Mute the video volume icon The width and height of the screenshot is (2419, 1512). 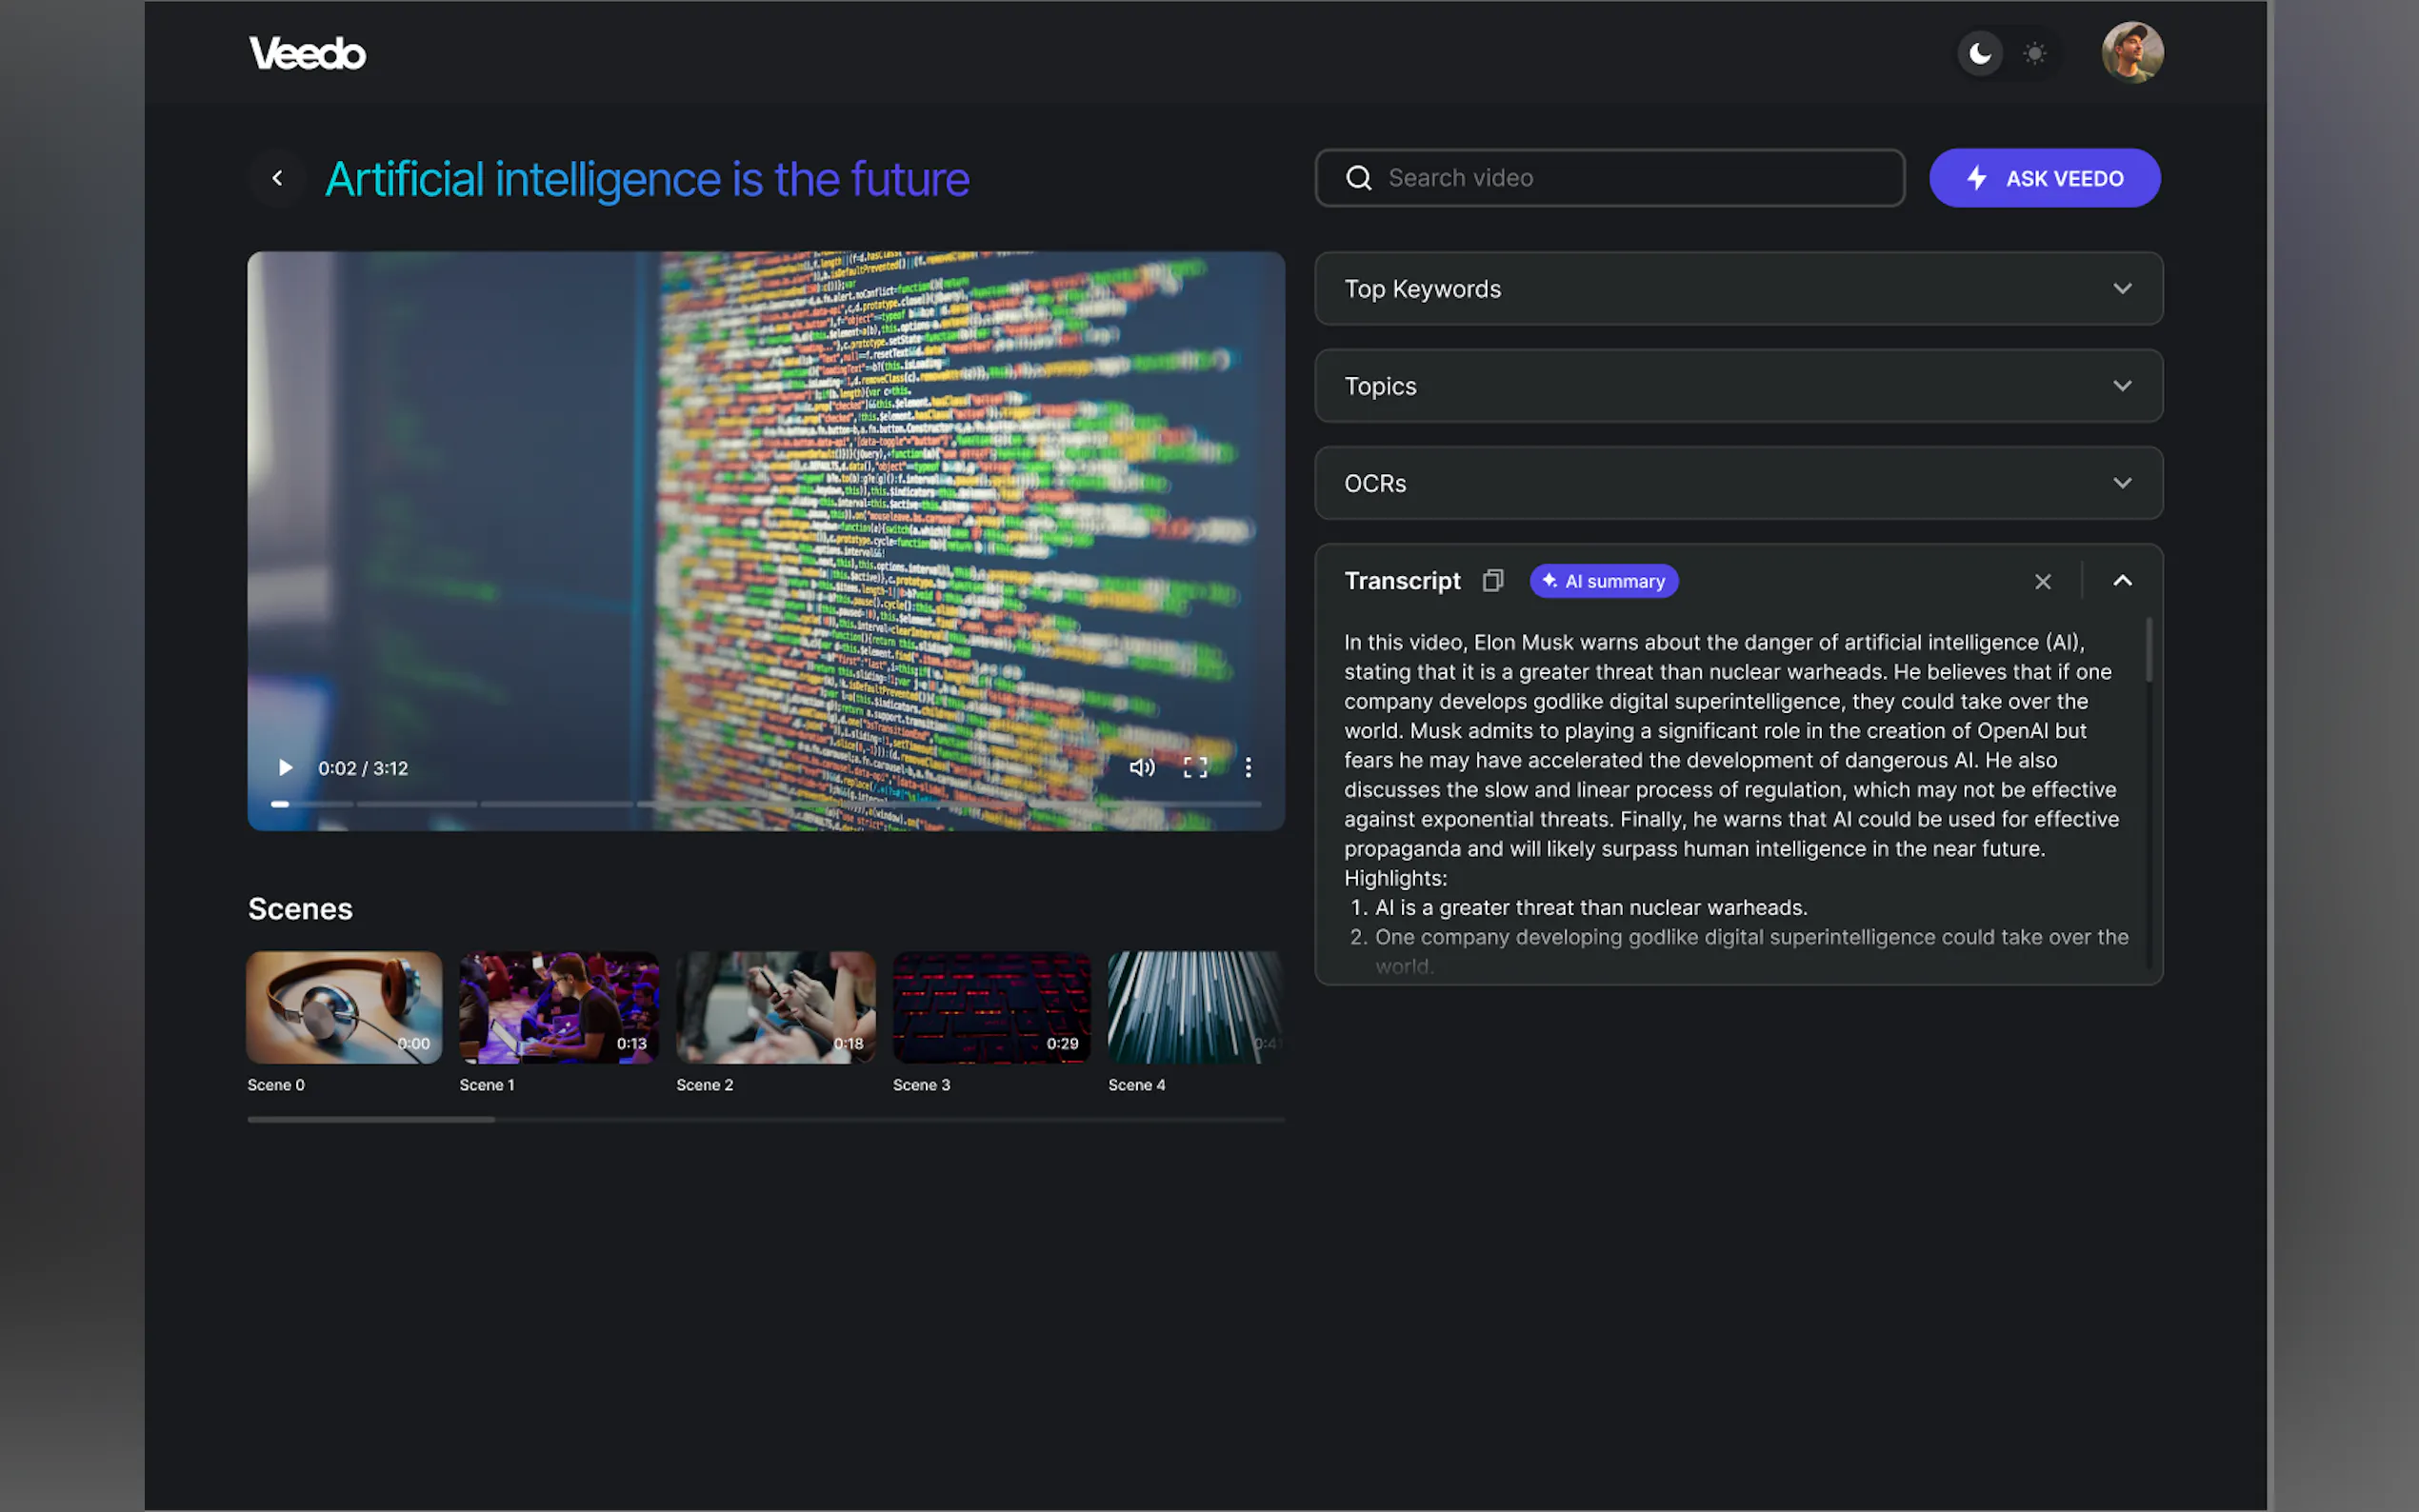(x=1141, y=767)
